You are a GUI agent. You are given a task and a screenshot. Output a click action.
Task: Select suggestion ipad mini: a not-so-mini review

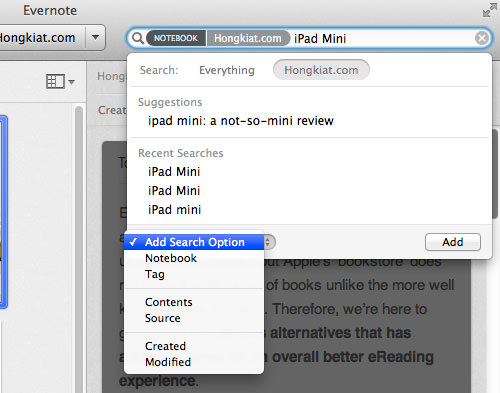pos(241,121)
